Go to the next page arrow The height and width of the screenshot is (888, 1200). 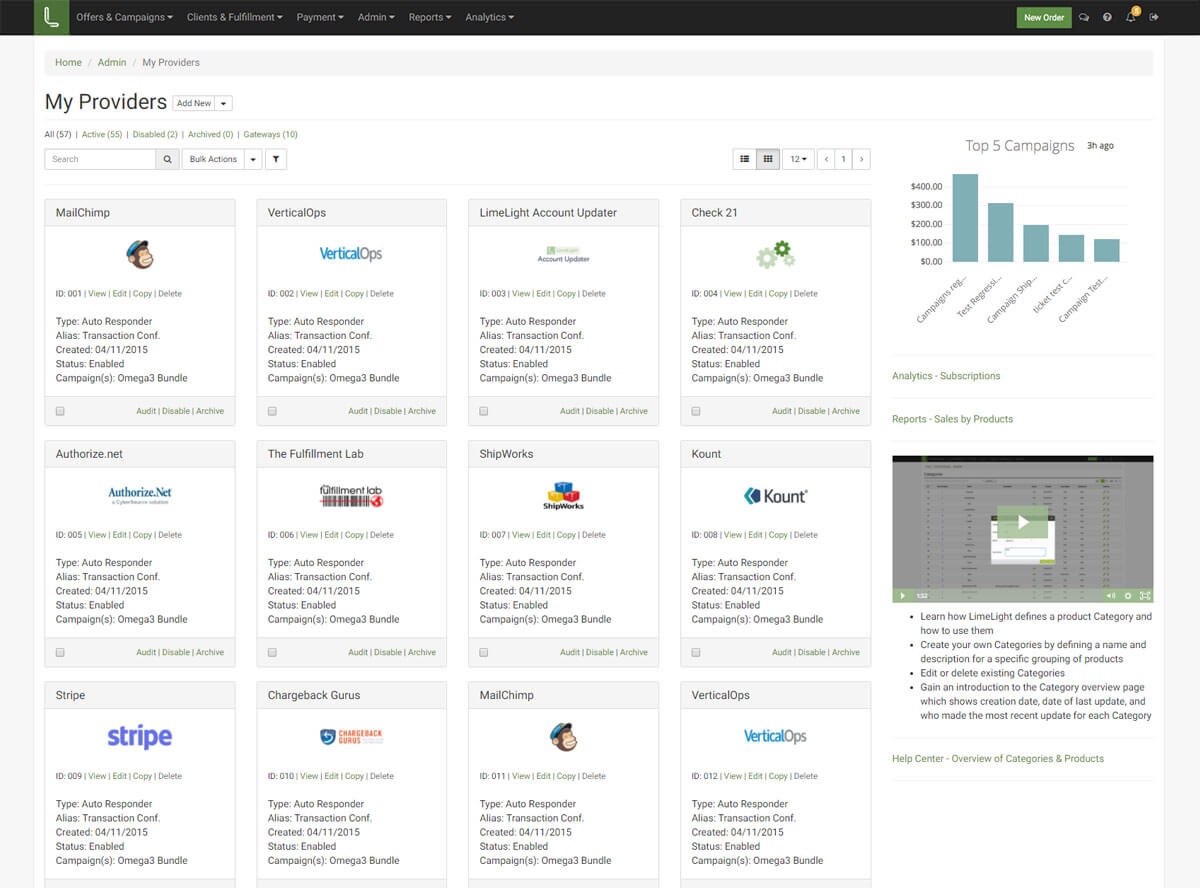coord(861,159)
